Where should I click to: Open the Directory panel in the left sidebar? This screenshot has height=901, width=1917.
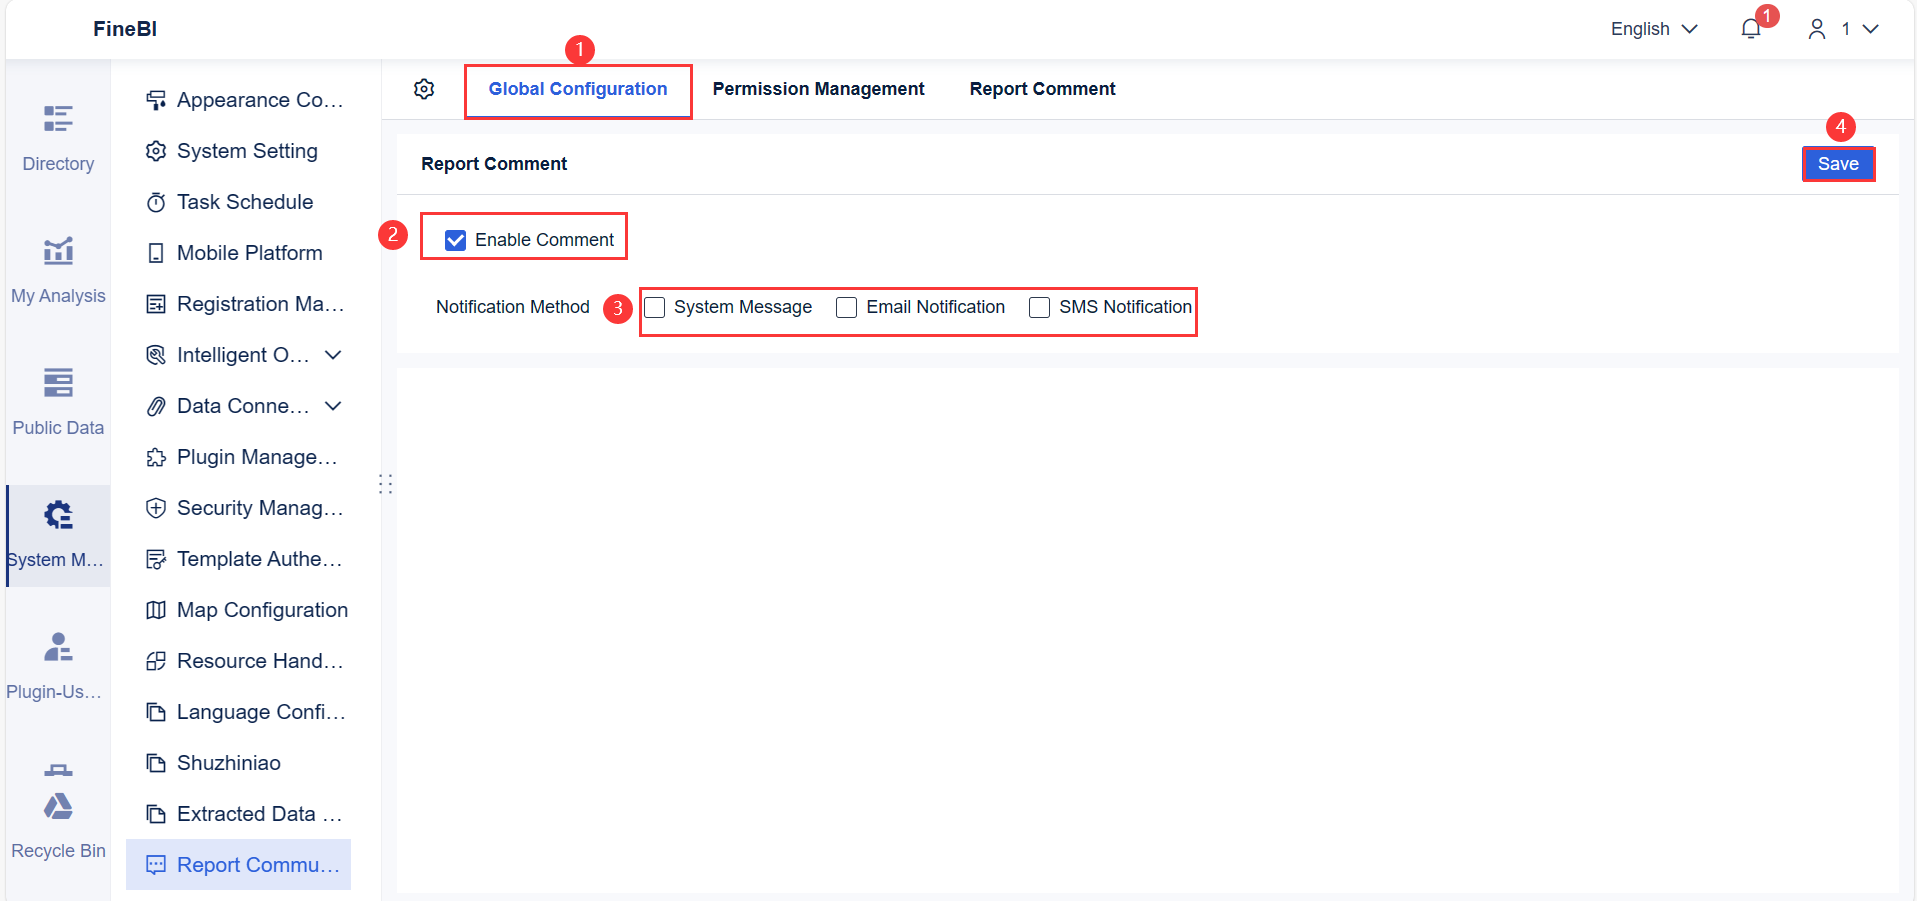point(57,135)
